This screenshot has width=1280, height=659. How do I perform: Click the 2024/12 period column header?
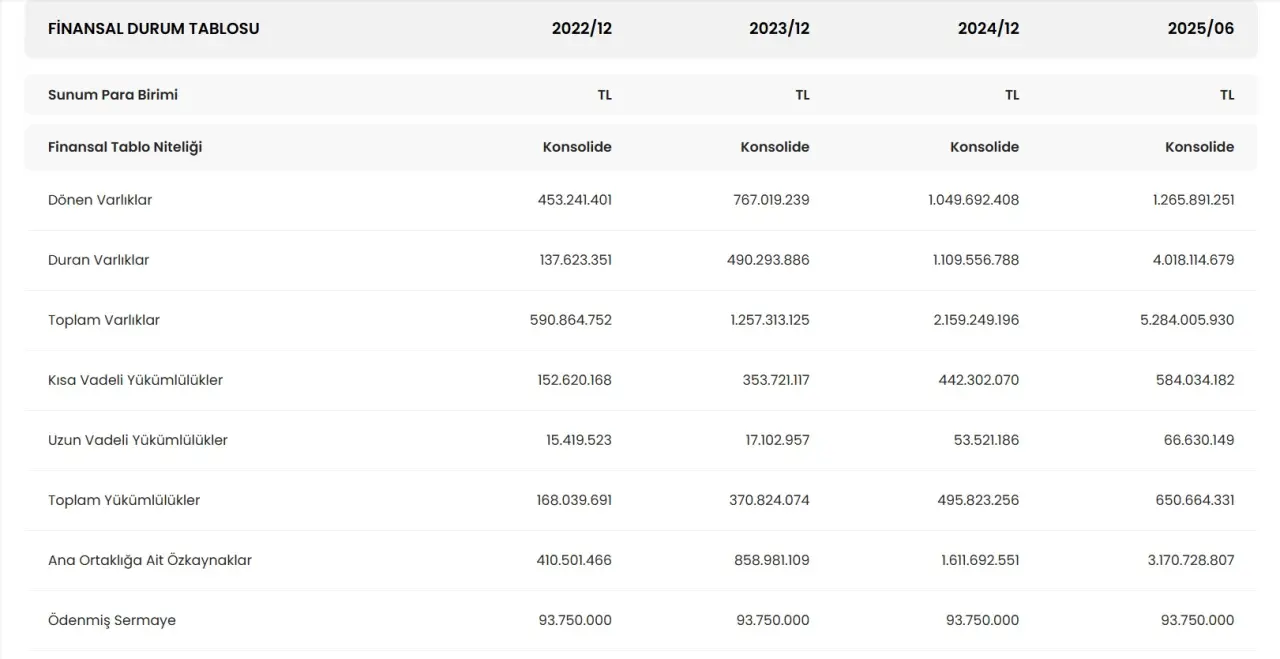(988, 29)
